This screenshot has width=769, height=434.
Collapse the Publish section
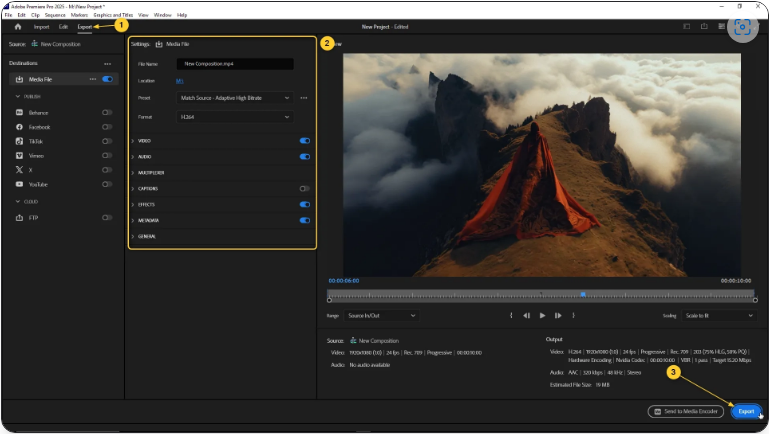(x=18, y=97)
